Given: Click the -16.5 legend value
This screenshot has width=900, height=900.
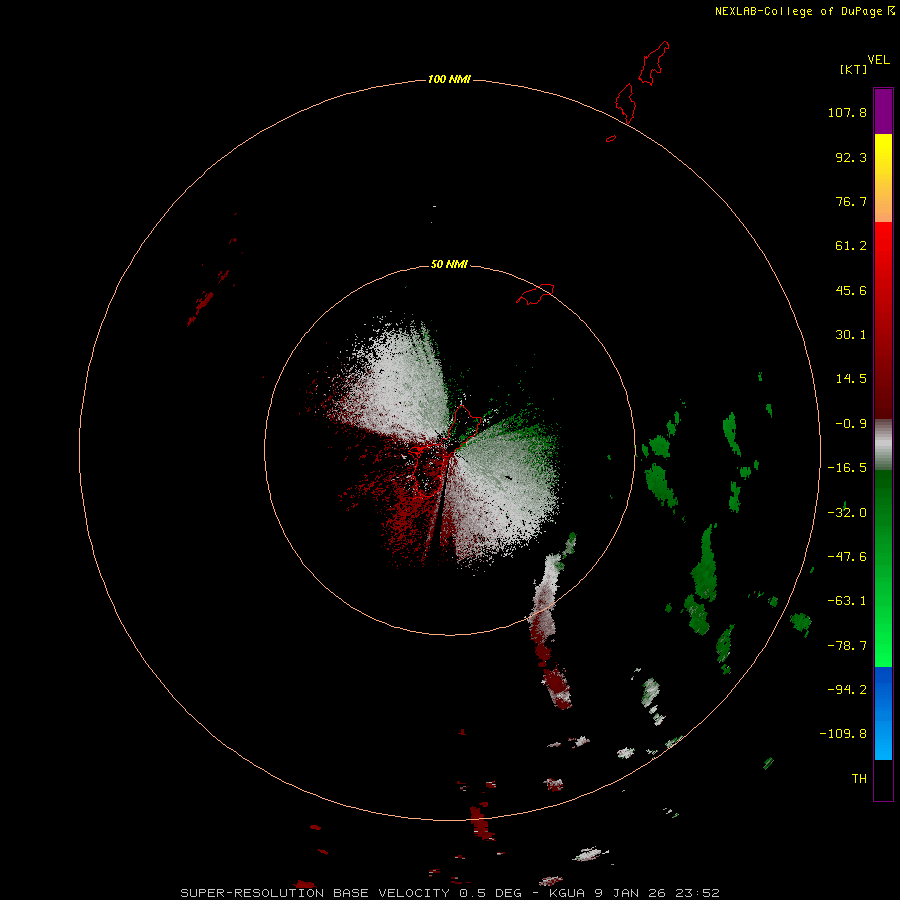Looking at the screenshot, I should click(x=847, y=468).
